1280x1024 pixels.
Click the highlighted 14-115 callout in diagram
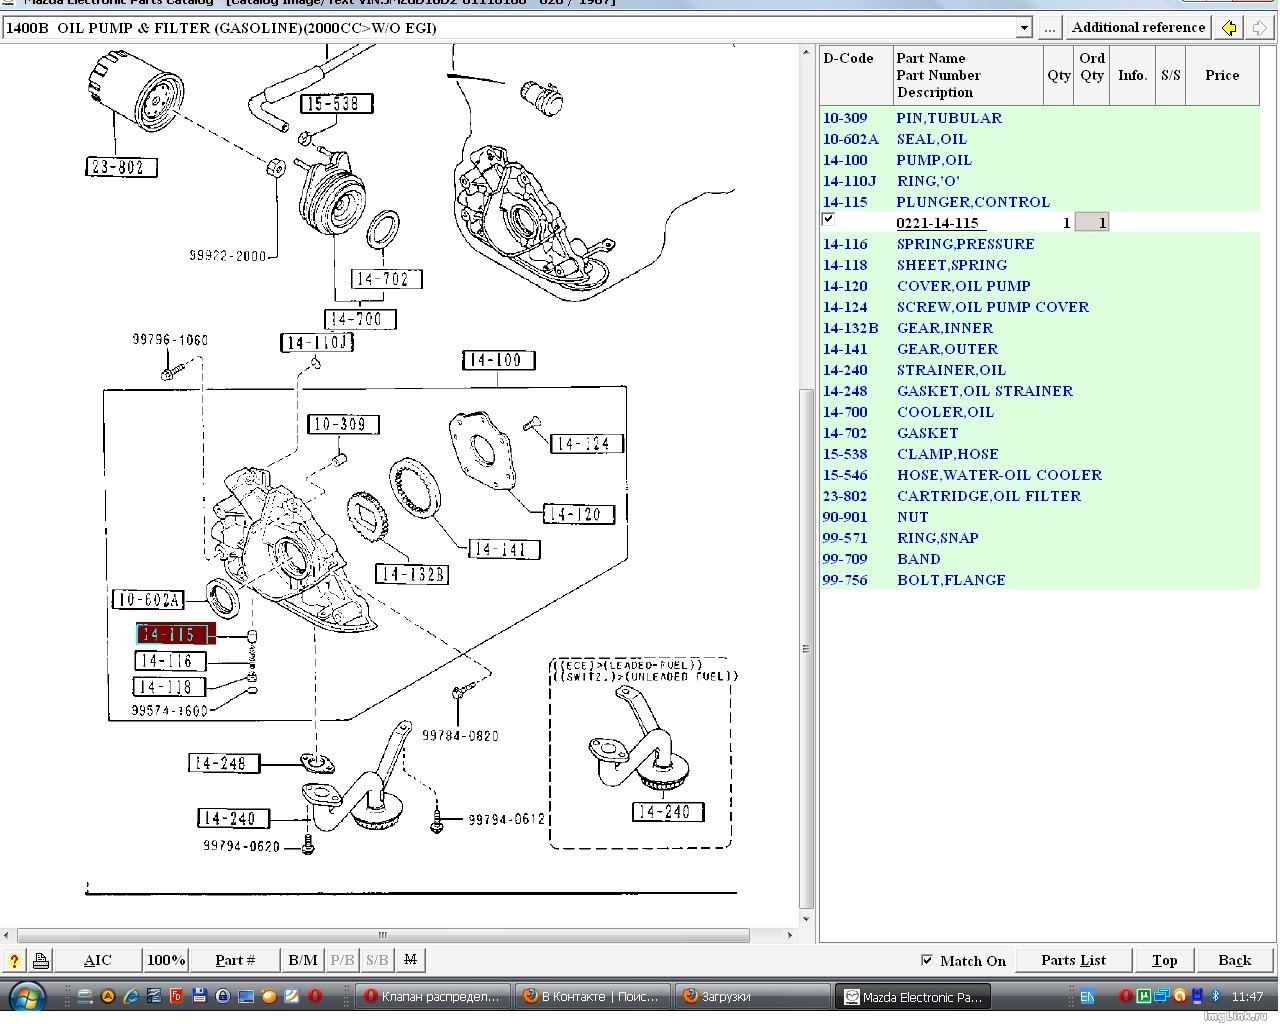(176, 634)
